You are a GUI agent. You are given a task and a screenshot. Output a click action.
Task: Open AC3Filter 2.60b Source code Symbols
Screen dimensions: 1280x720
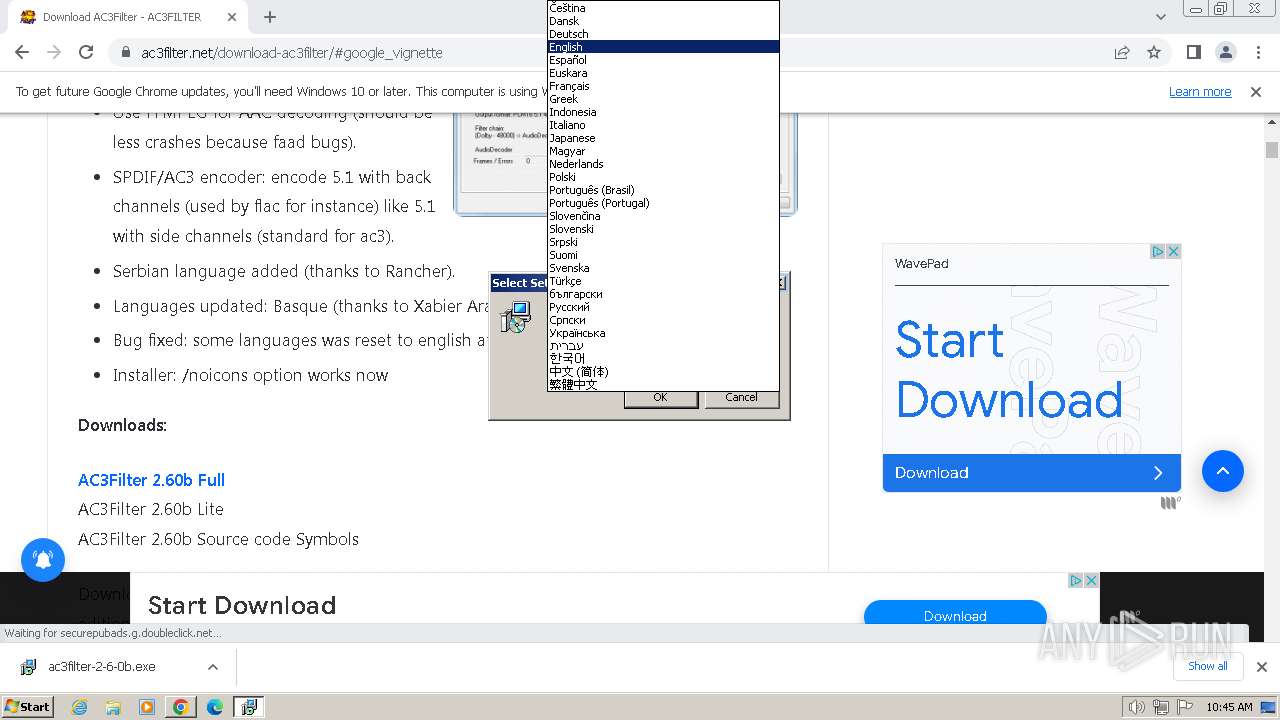click(x=218, y=539)
